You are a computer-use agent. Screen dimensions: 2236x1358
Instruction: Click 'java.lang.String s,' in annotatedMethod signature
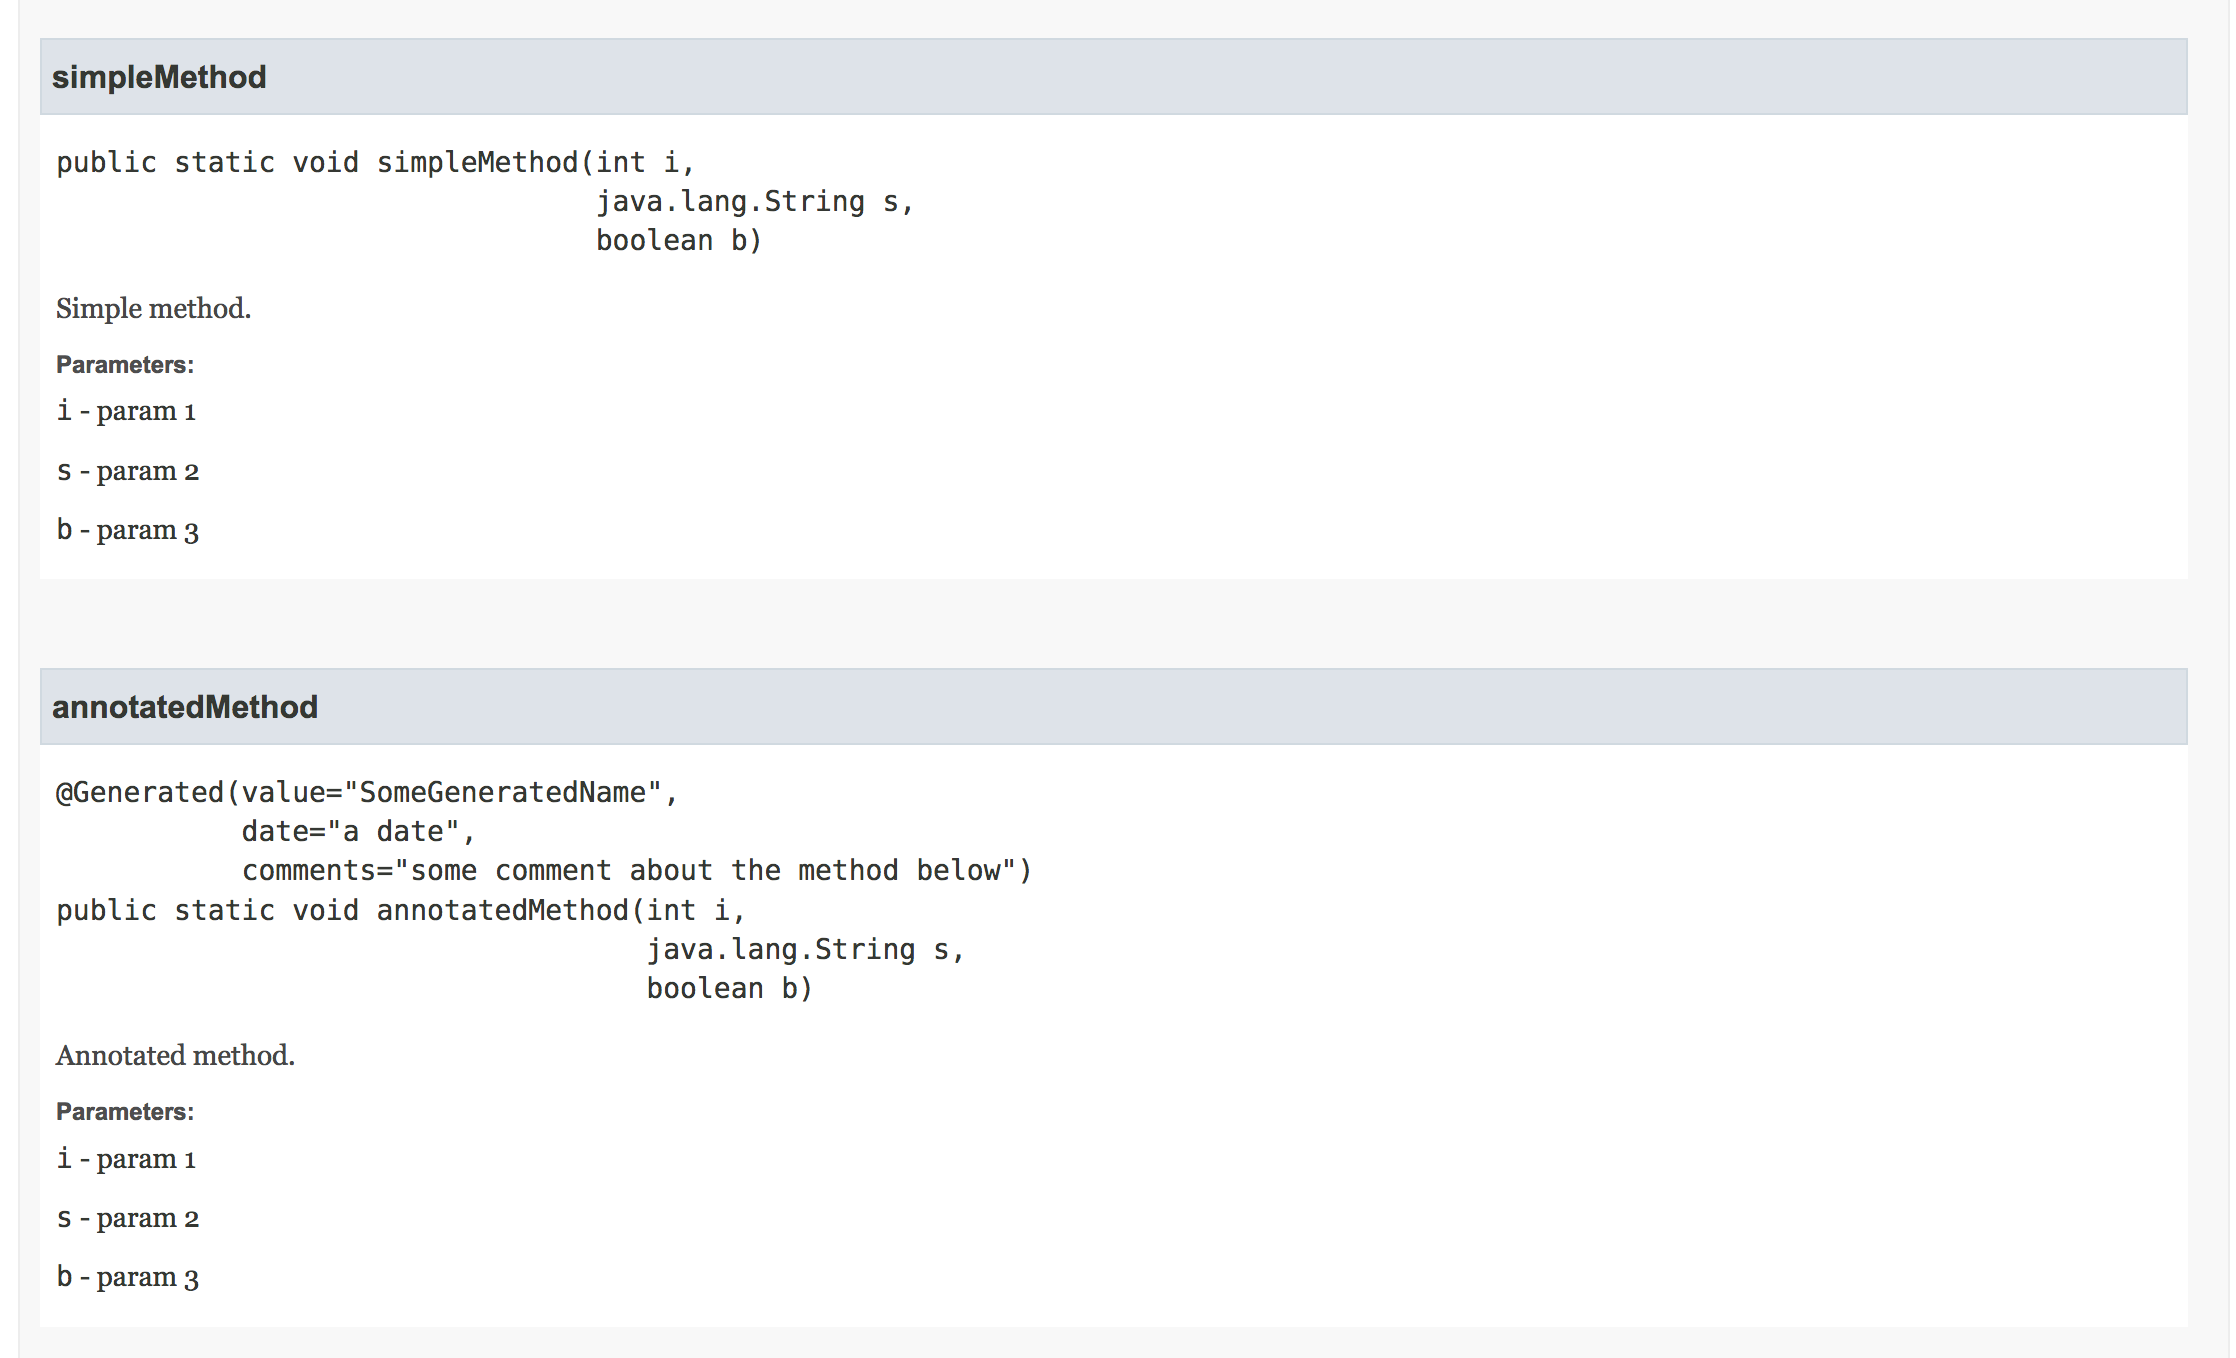(805, 949)
